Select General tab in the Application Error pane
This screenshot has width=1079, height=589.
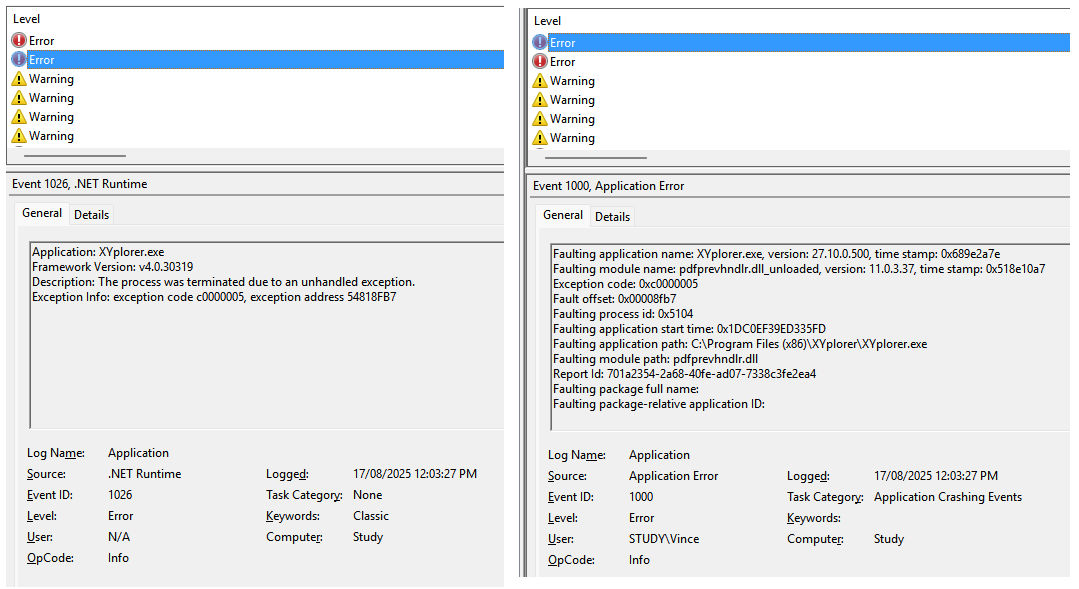(x=563, y=216)
